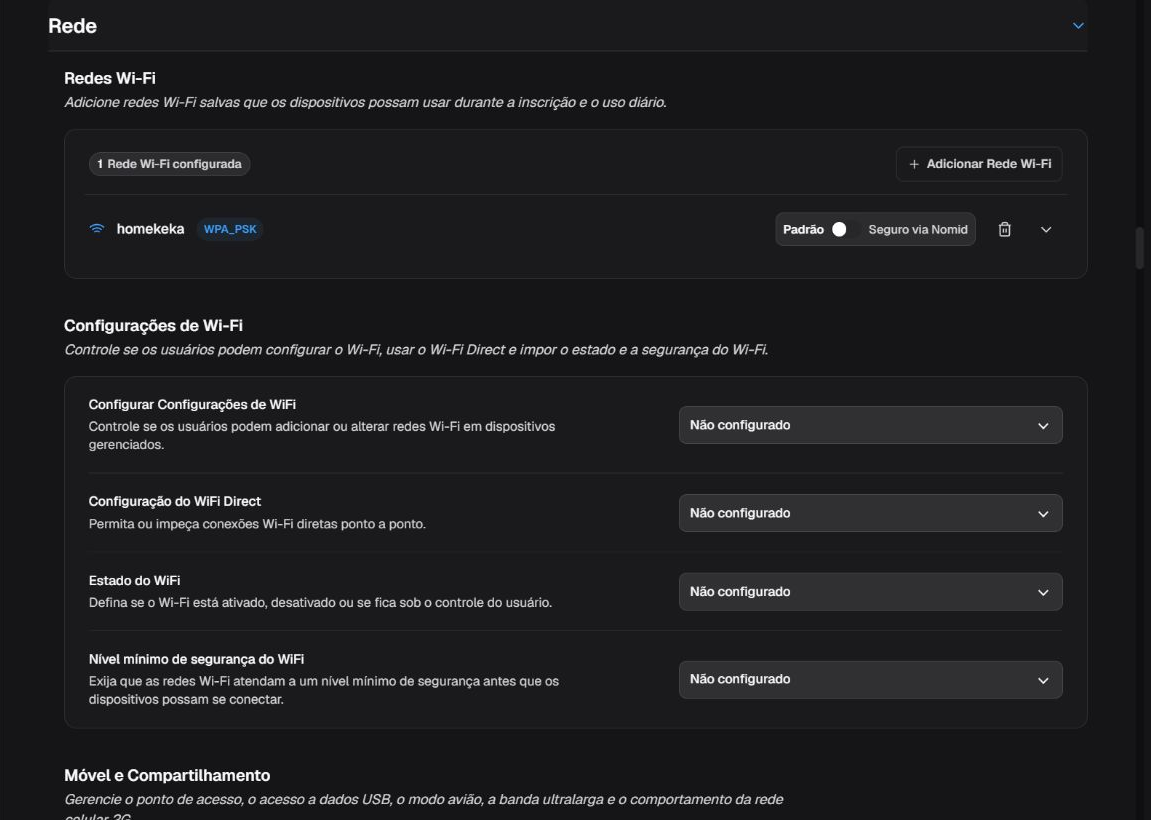
Task: Click the page vertical scrollbar thumb
Action: click(x=1139, y=248)
